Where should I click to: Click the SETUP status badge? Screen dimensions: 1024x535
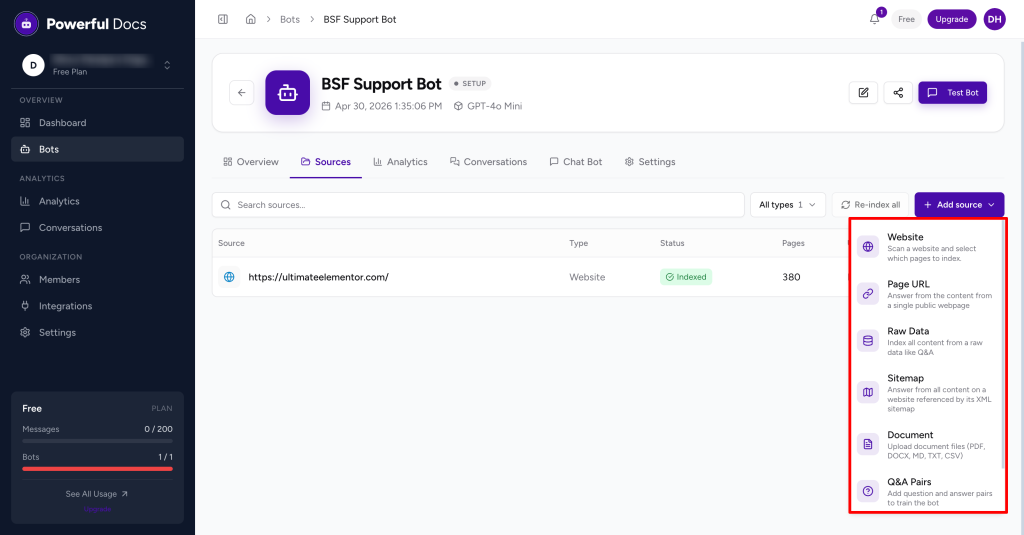pos(470,84)
